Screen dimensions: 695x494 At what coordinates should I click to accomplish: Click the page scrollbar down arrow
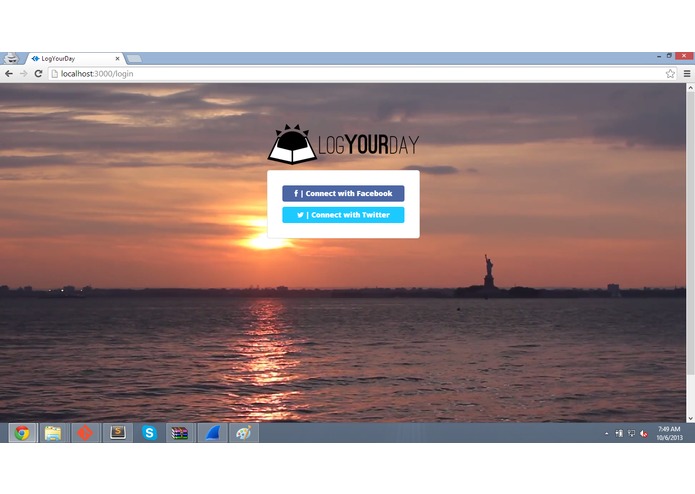coord(691,418)
